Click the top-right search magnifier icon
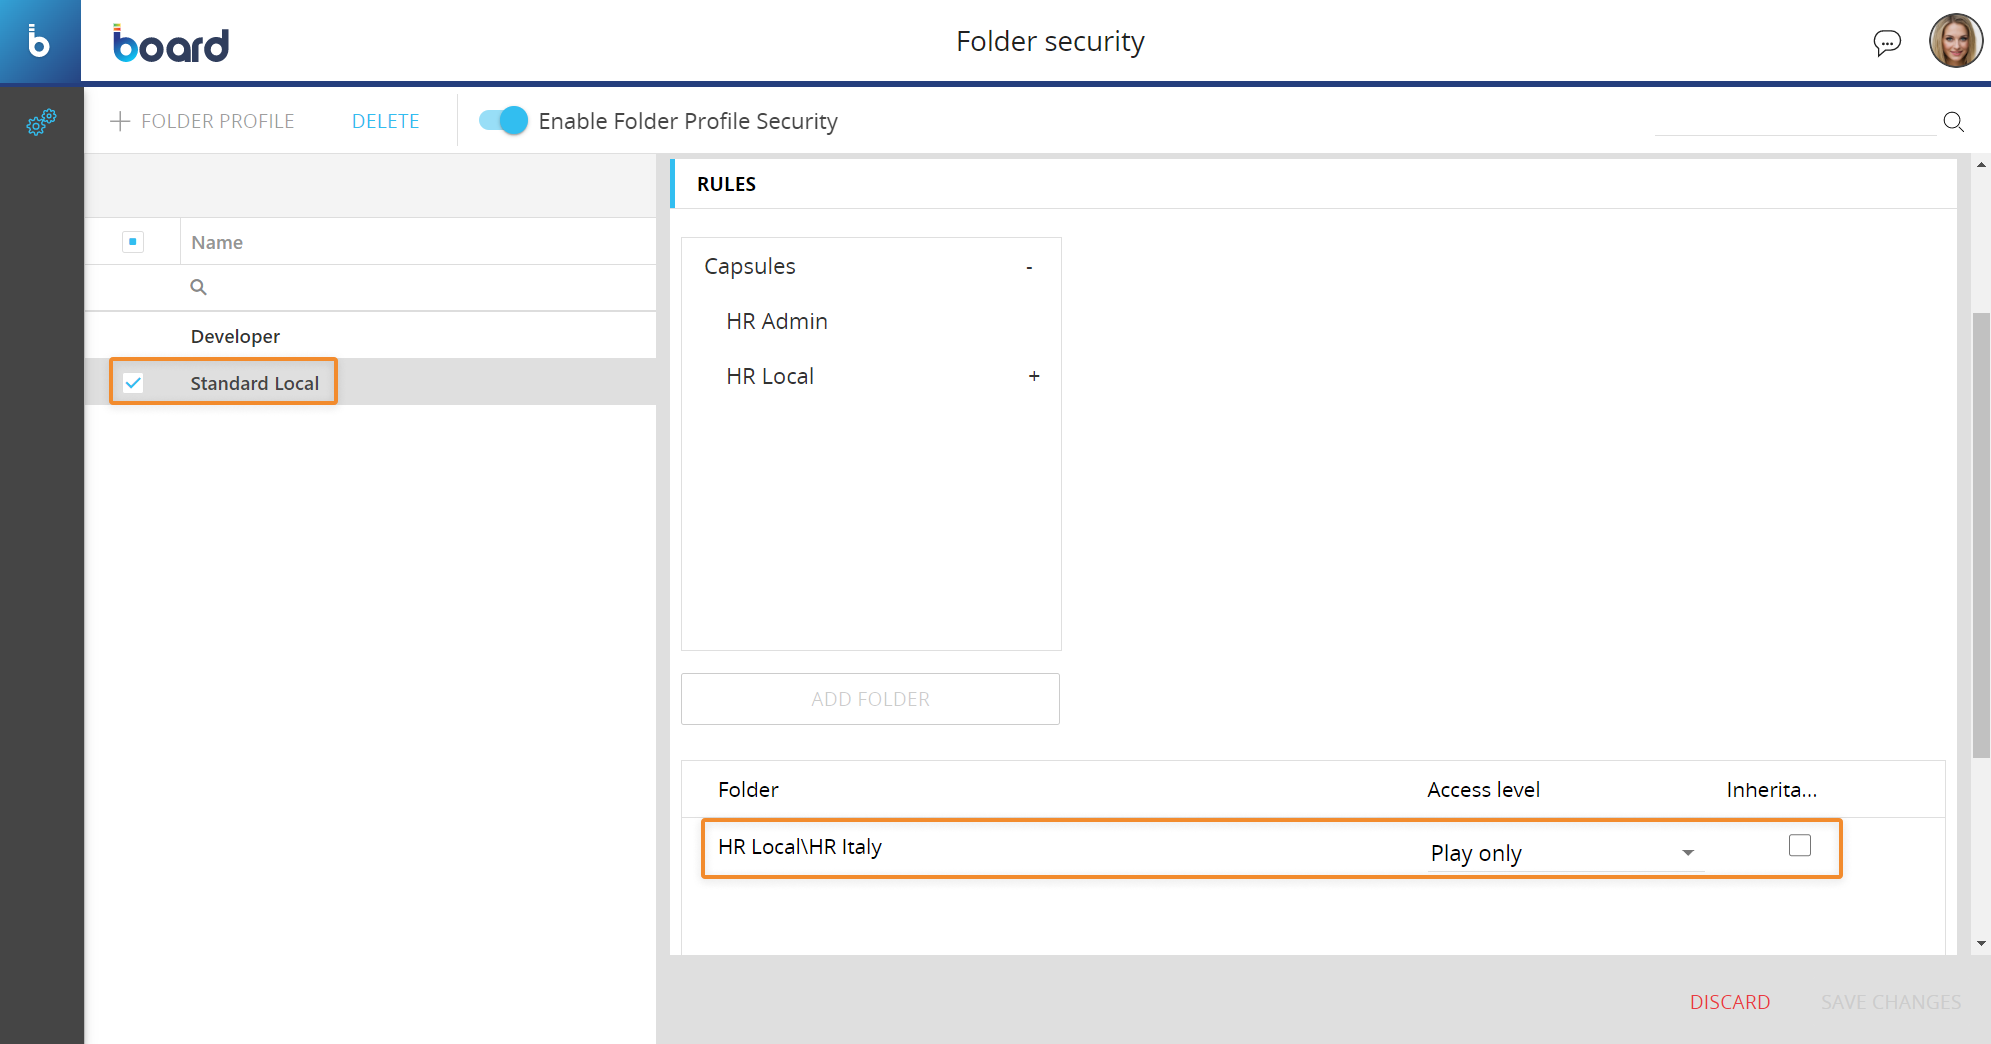This screenshot has height=1044, width=1991. [1953, 122]
